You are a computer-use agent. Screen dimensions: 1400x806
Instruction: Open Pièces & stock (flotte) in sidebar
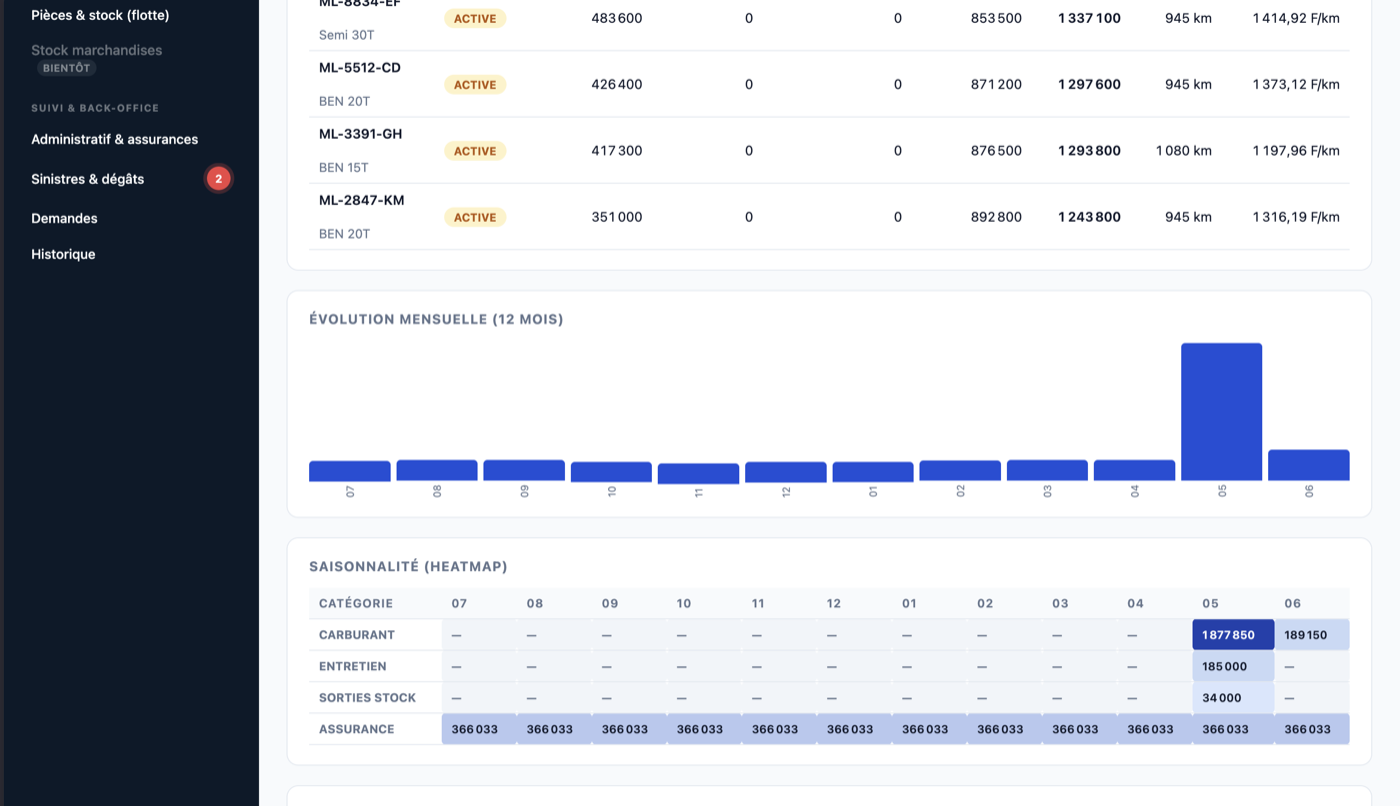[x=100, y=15]
